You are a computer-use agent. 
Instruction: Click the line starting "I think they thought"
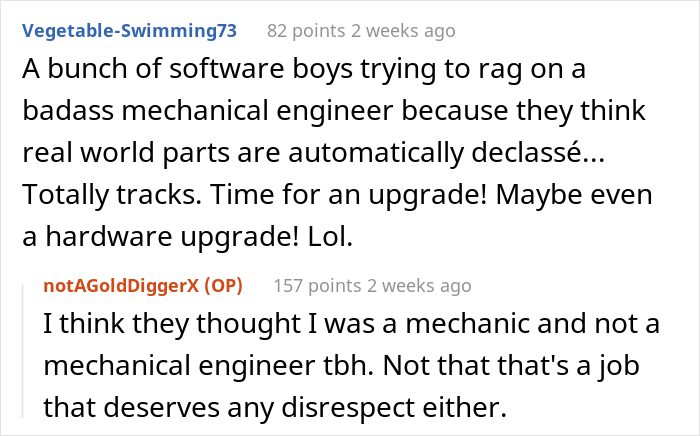point(351,324)
